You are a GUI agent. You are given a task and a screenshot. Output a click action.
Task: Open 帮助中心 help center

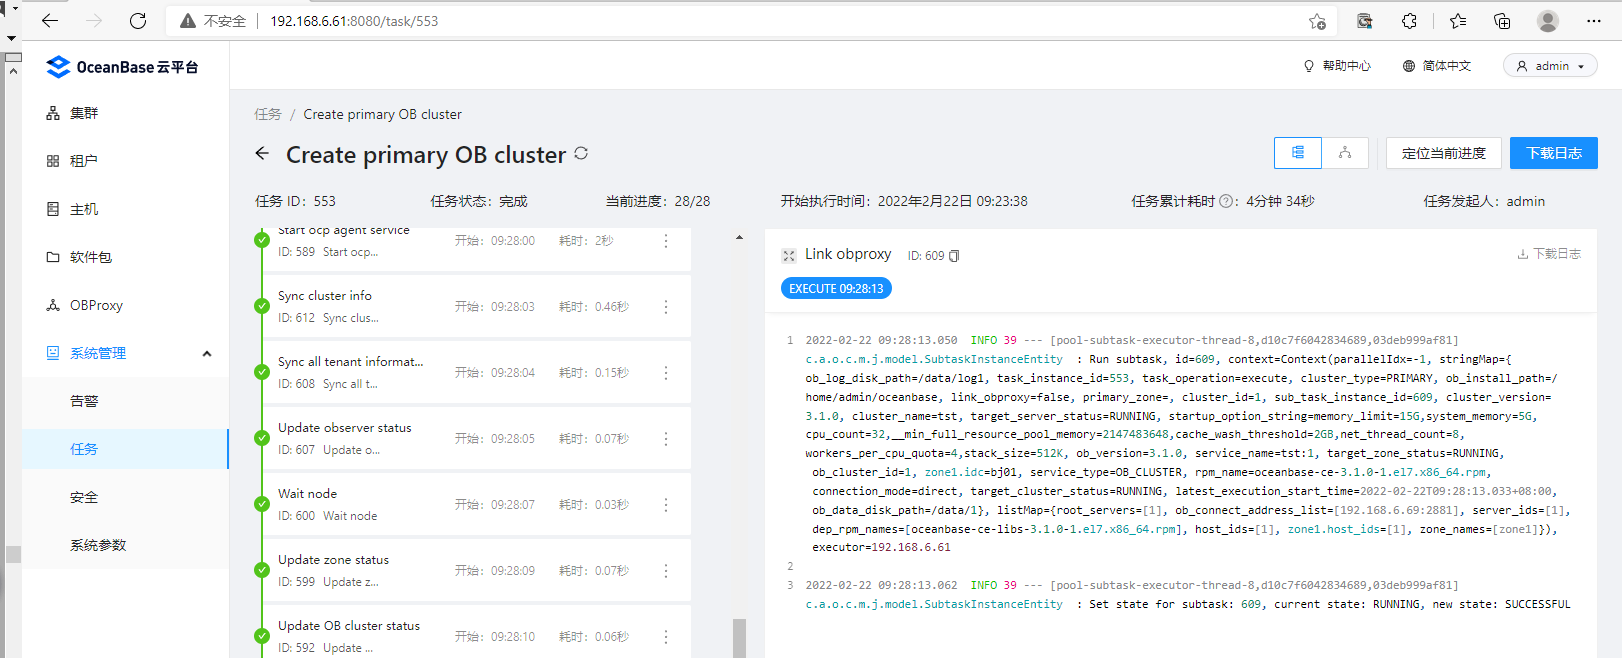pos(1337,66)
